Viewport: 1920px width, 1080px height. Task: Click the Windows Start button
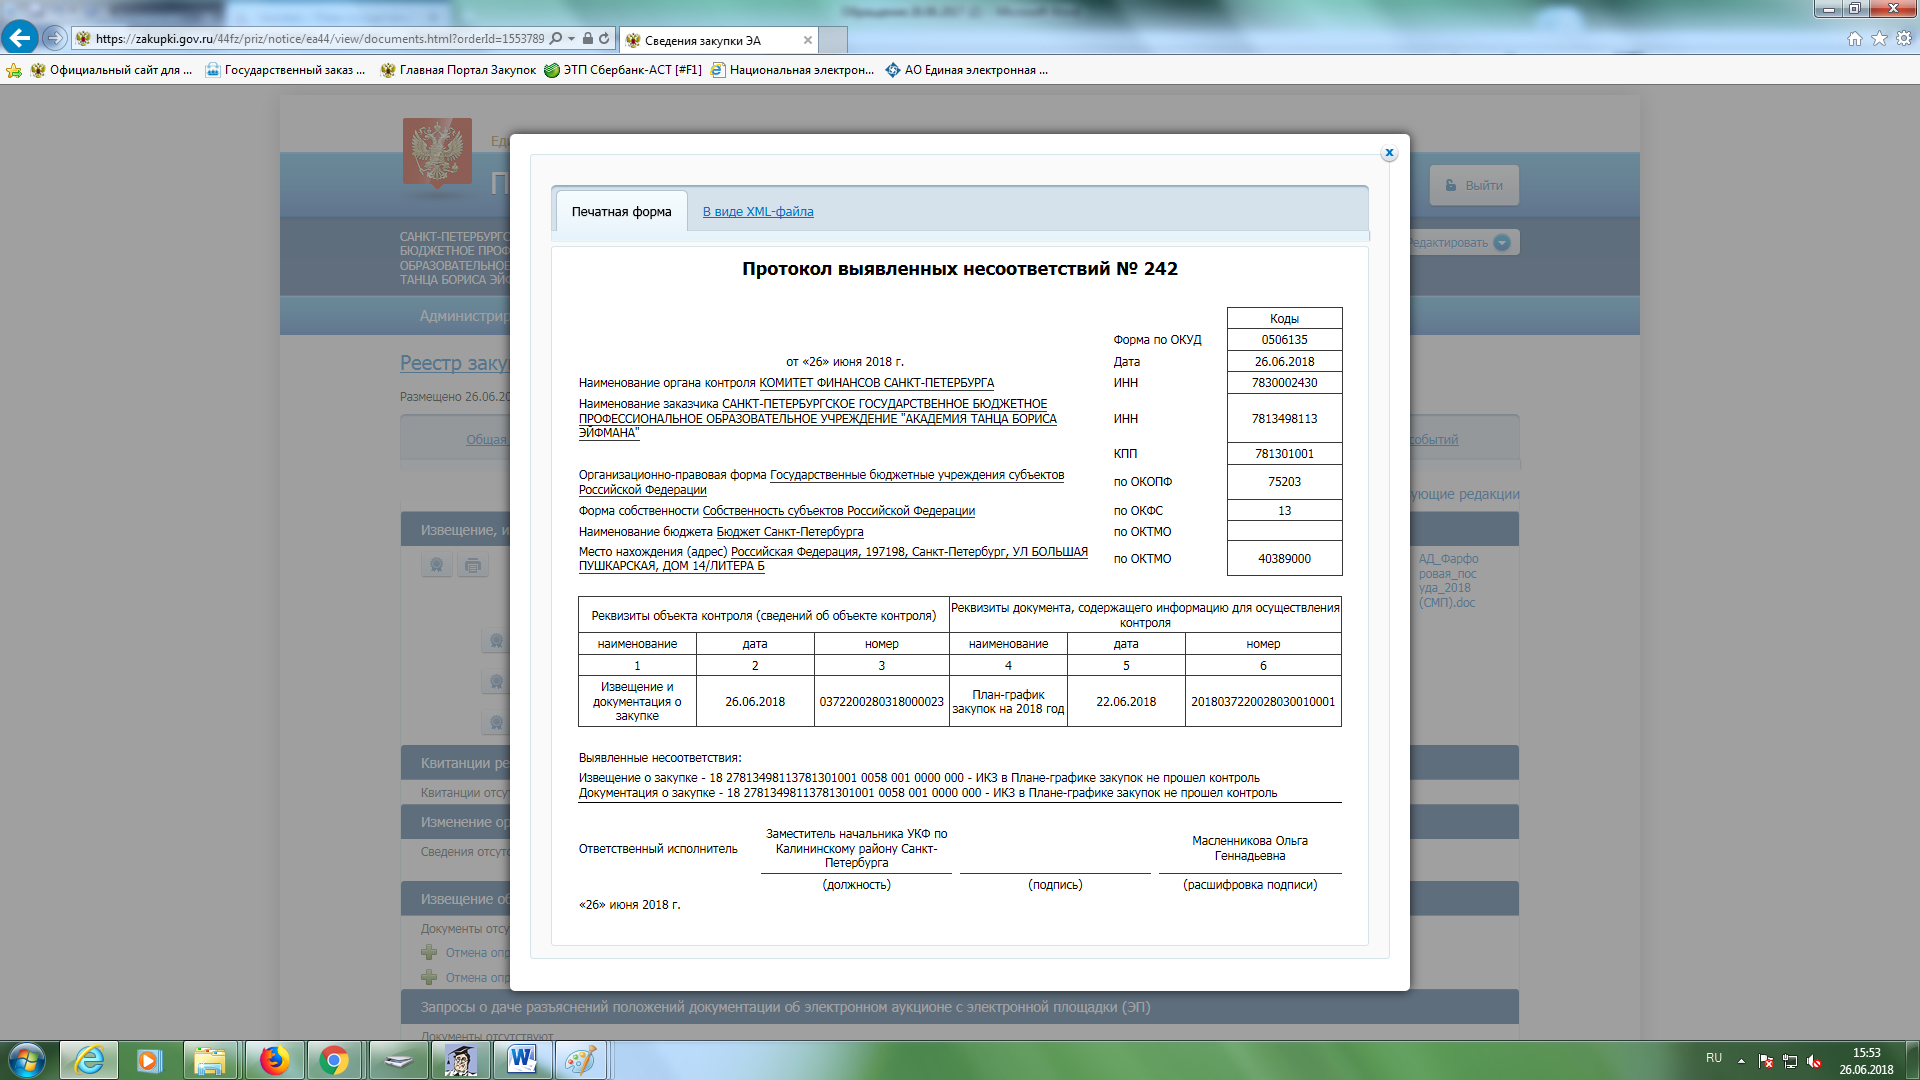pyautogui.click(x=27, y=1060)
